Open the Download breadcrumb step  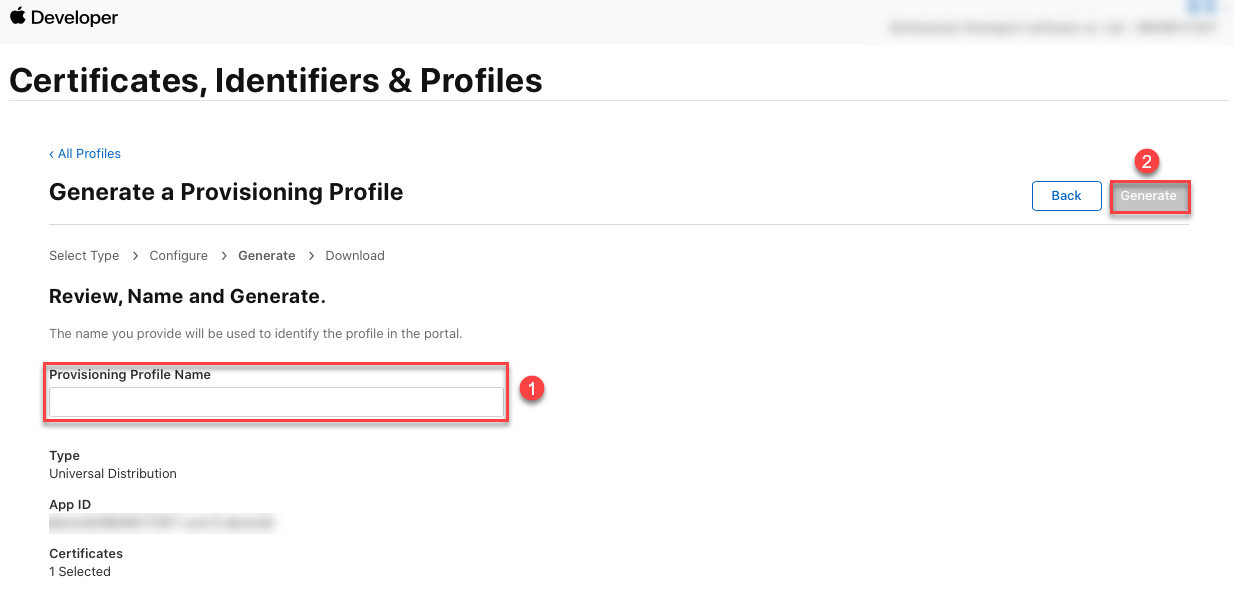tap(355, 256)
